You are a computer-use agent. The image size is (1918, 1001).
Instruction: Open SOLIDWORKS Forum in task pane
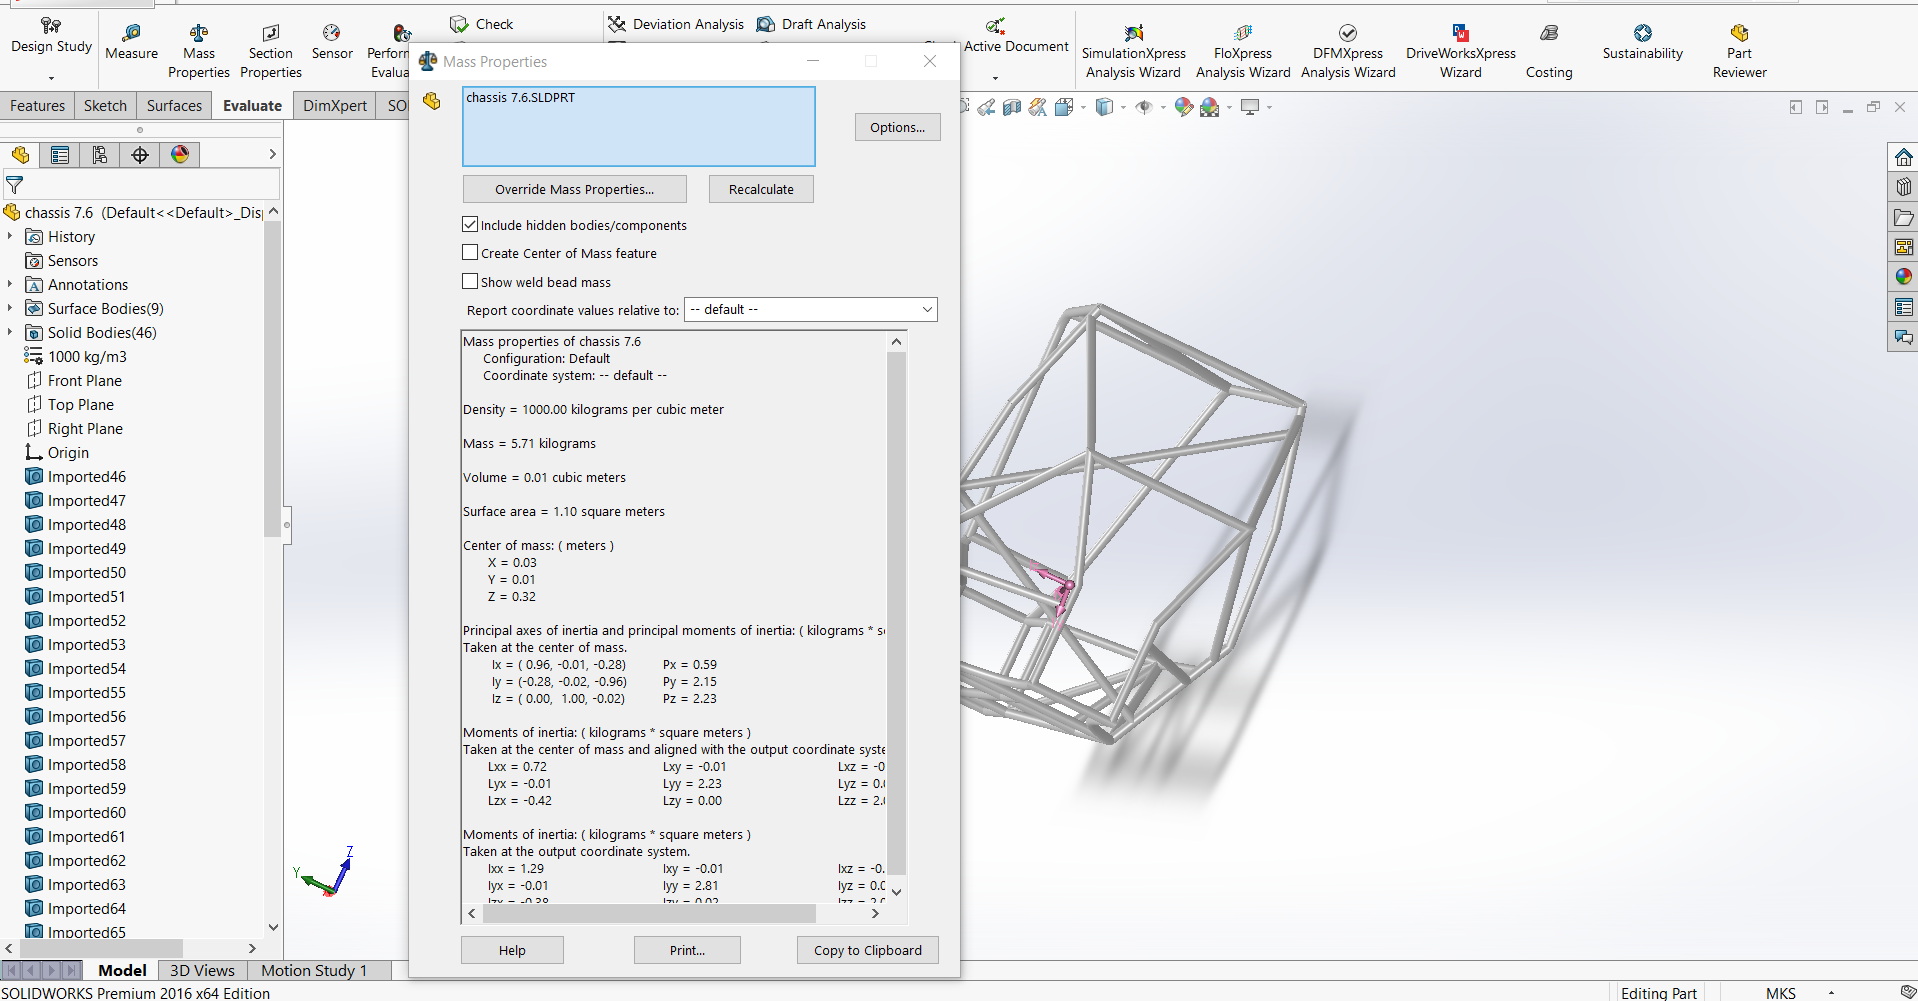tap(1903, 337)
